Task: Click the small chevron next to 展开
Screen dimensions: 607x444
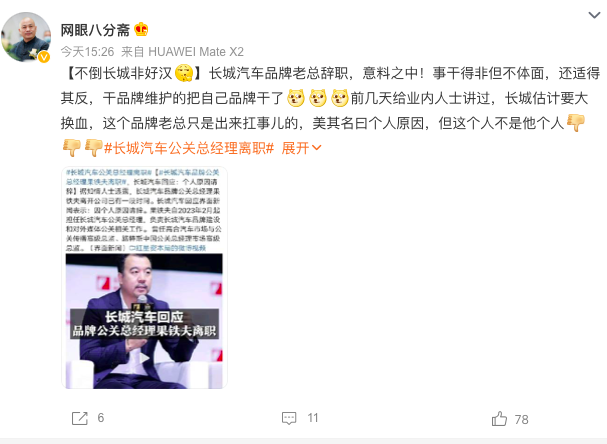Action: tap(317, 147)
